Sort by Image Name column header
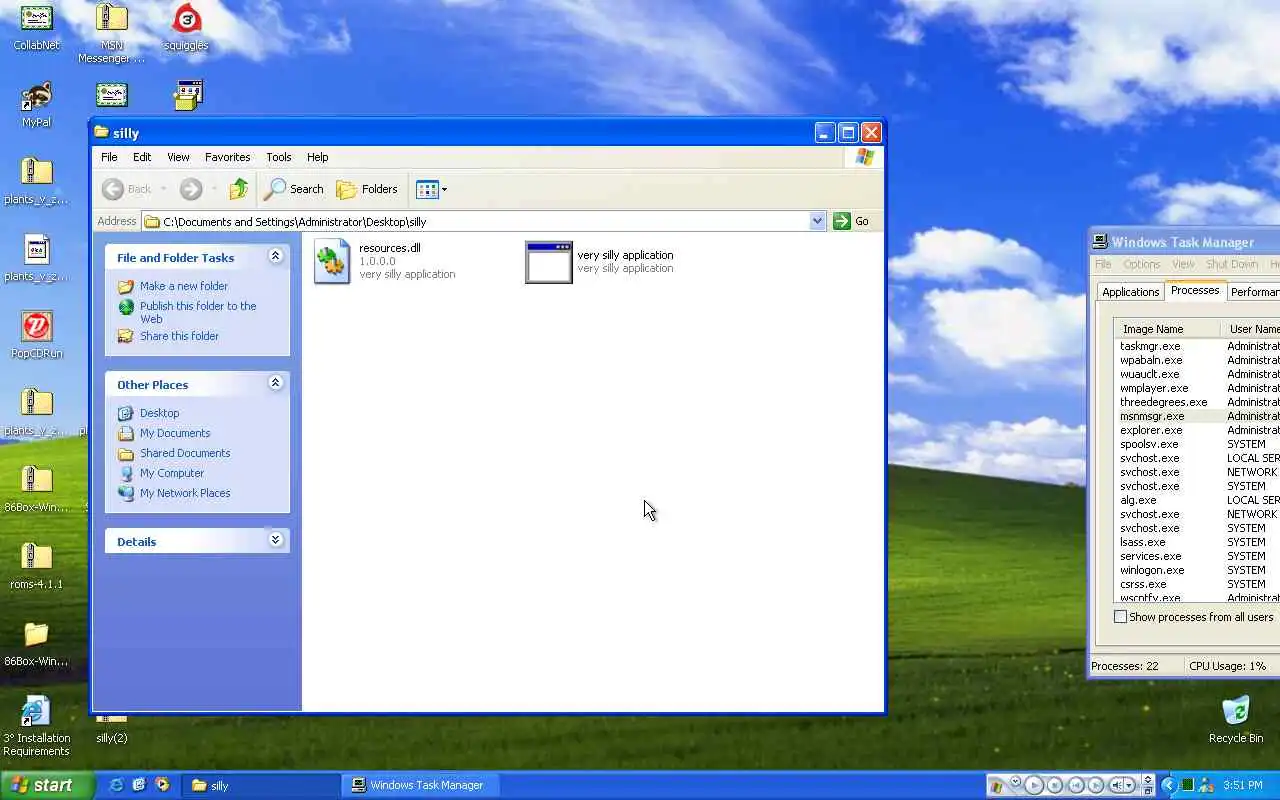Viewport: 1280px width, 800px height. click(x=1167, y=329)
